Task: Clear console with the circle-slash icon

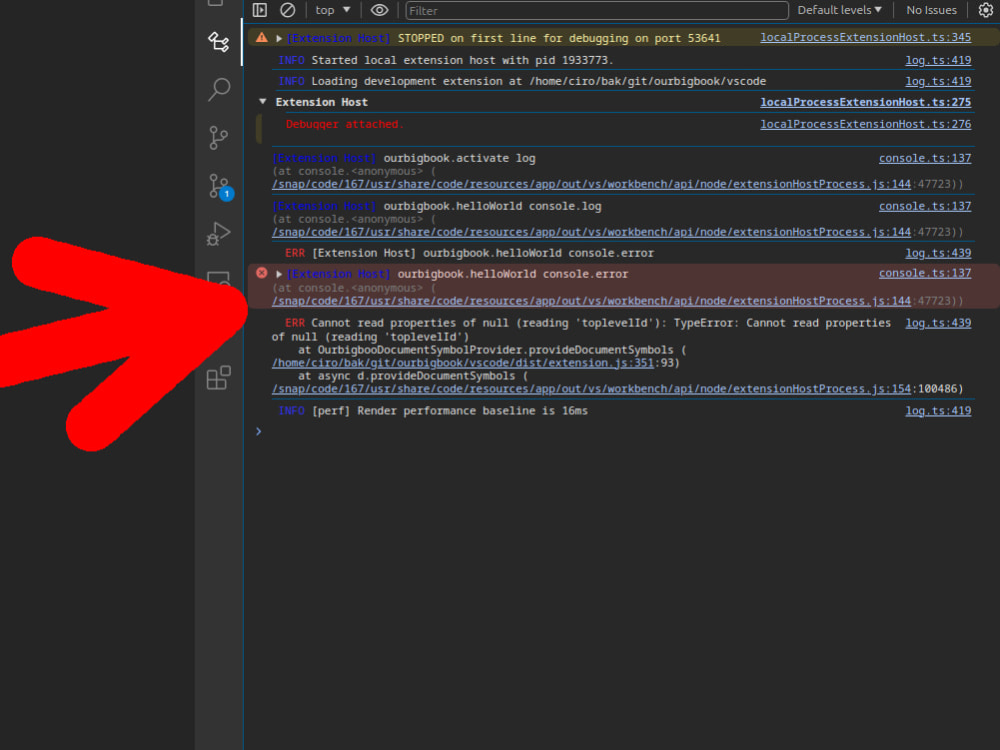Action: 288,10
